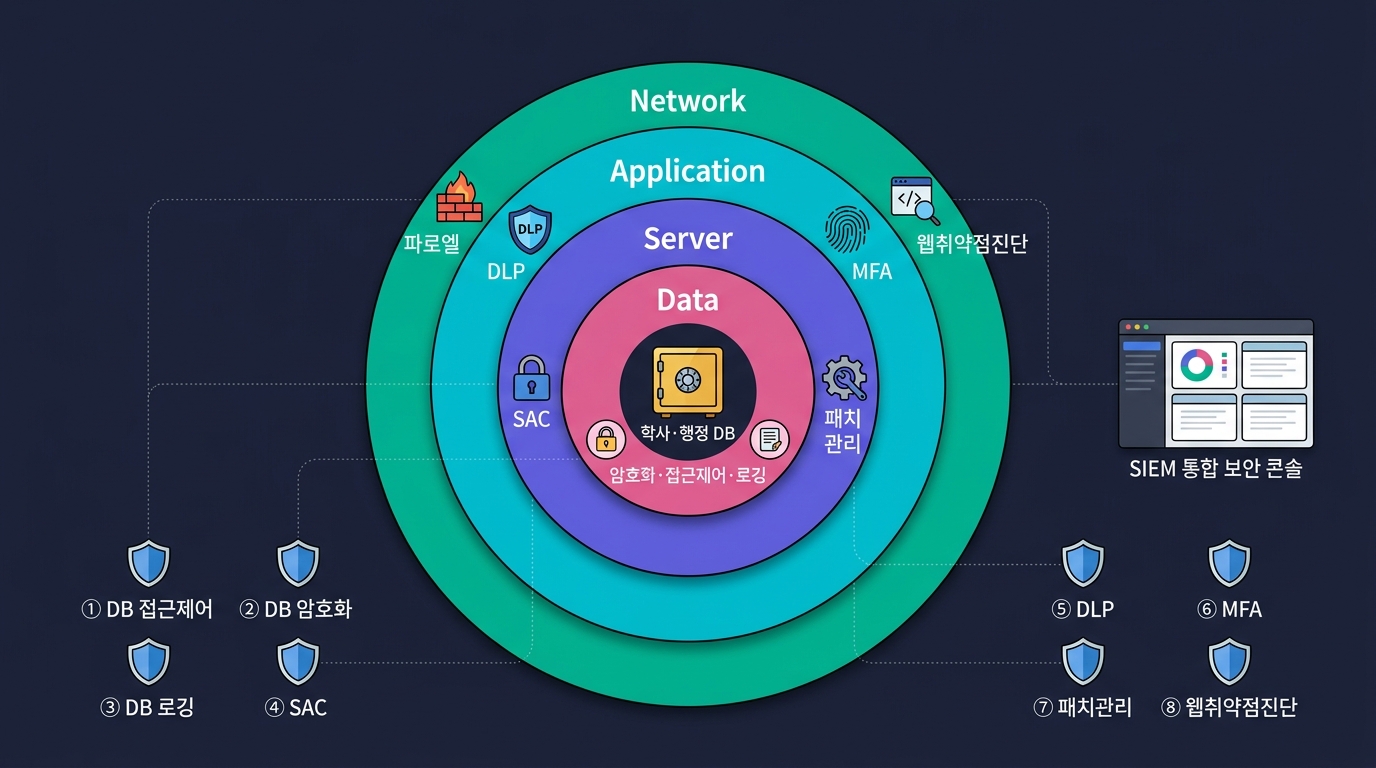Open the central gold safe icon
The width and height of the screenshot is (1376, 768).
687,381
